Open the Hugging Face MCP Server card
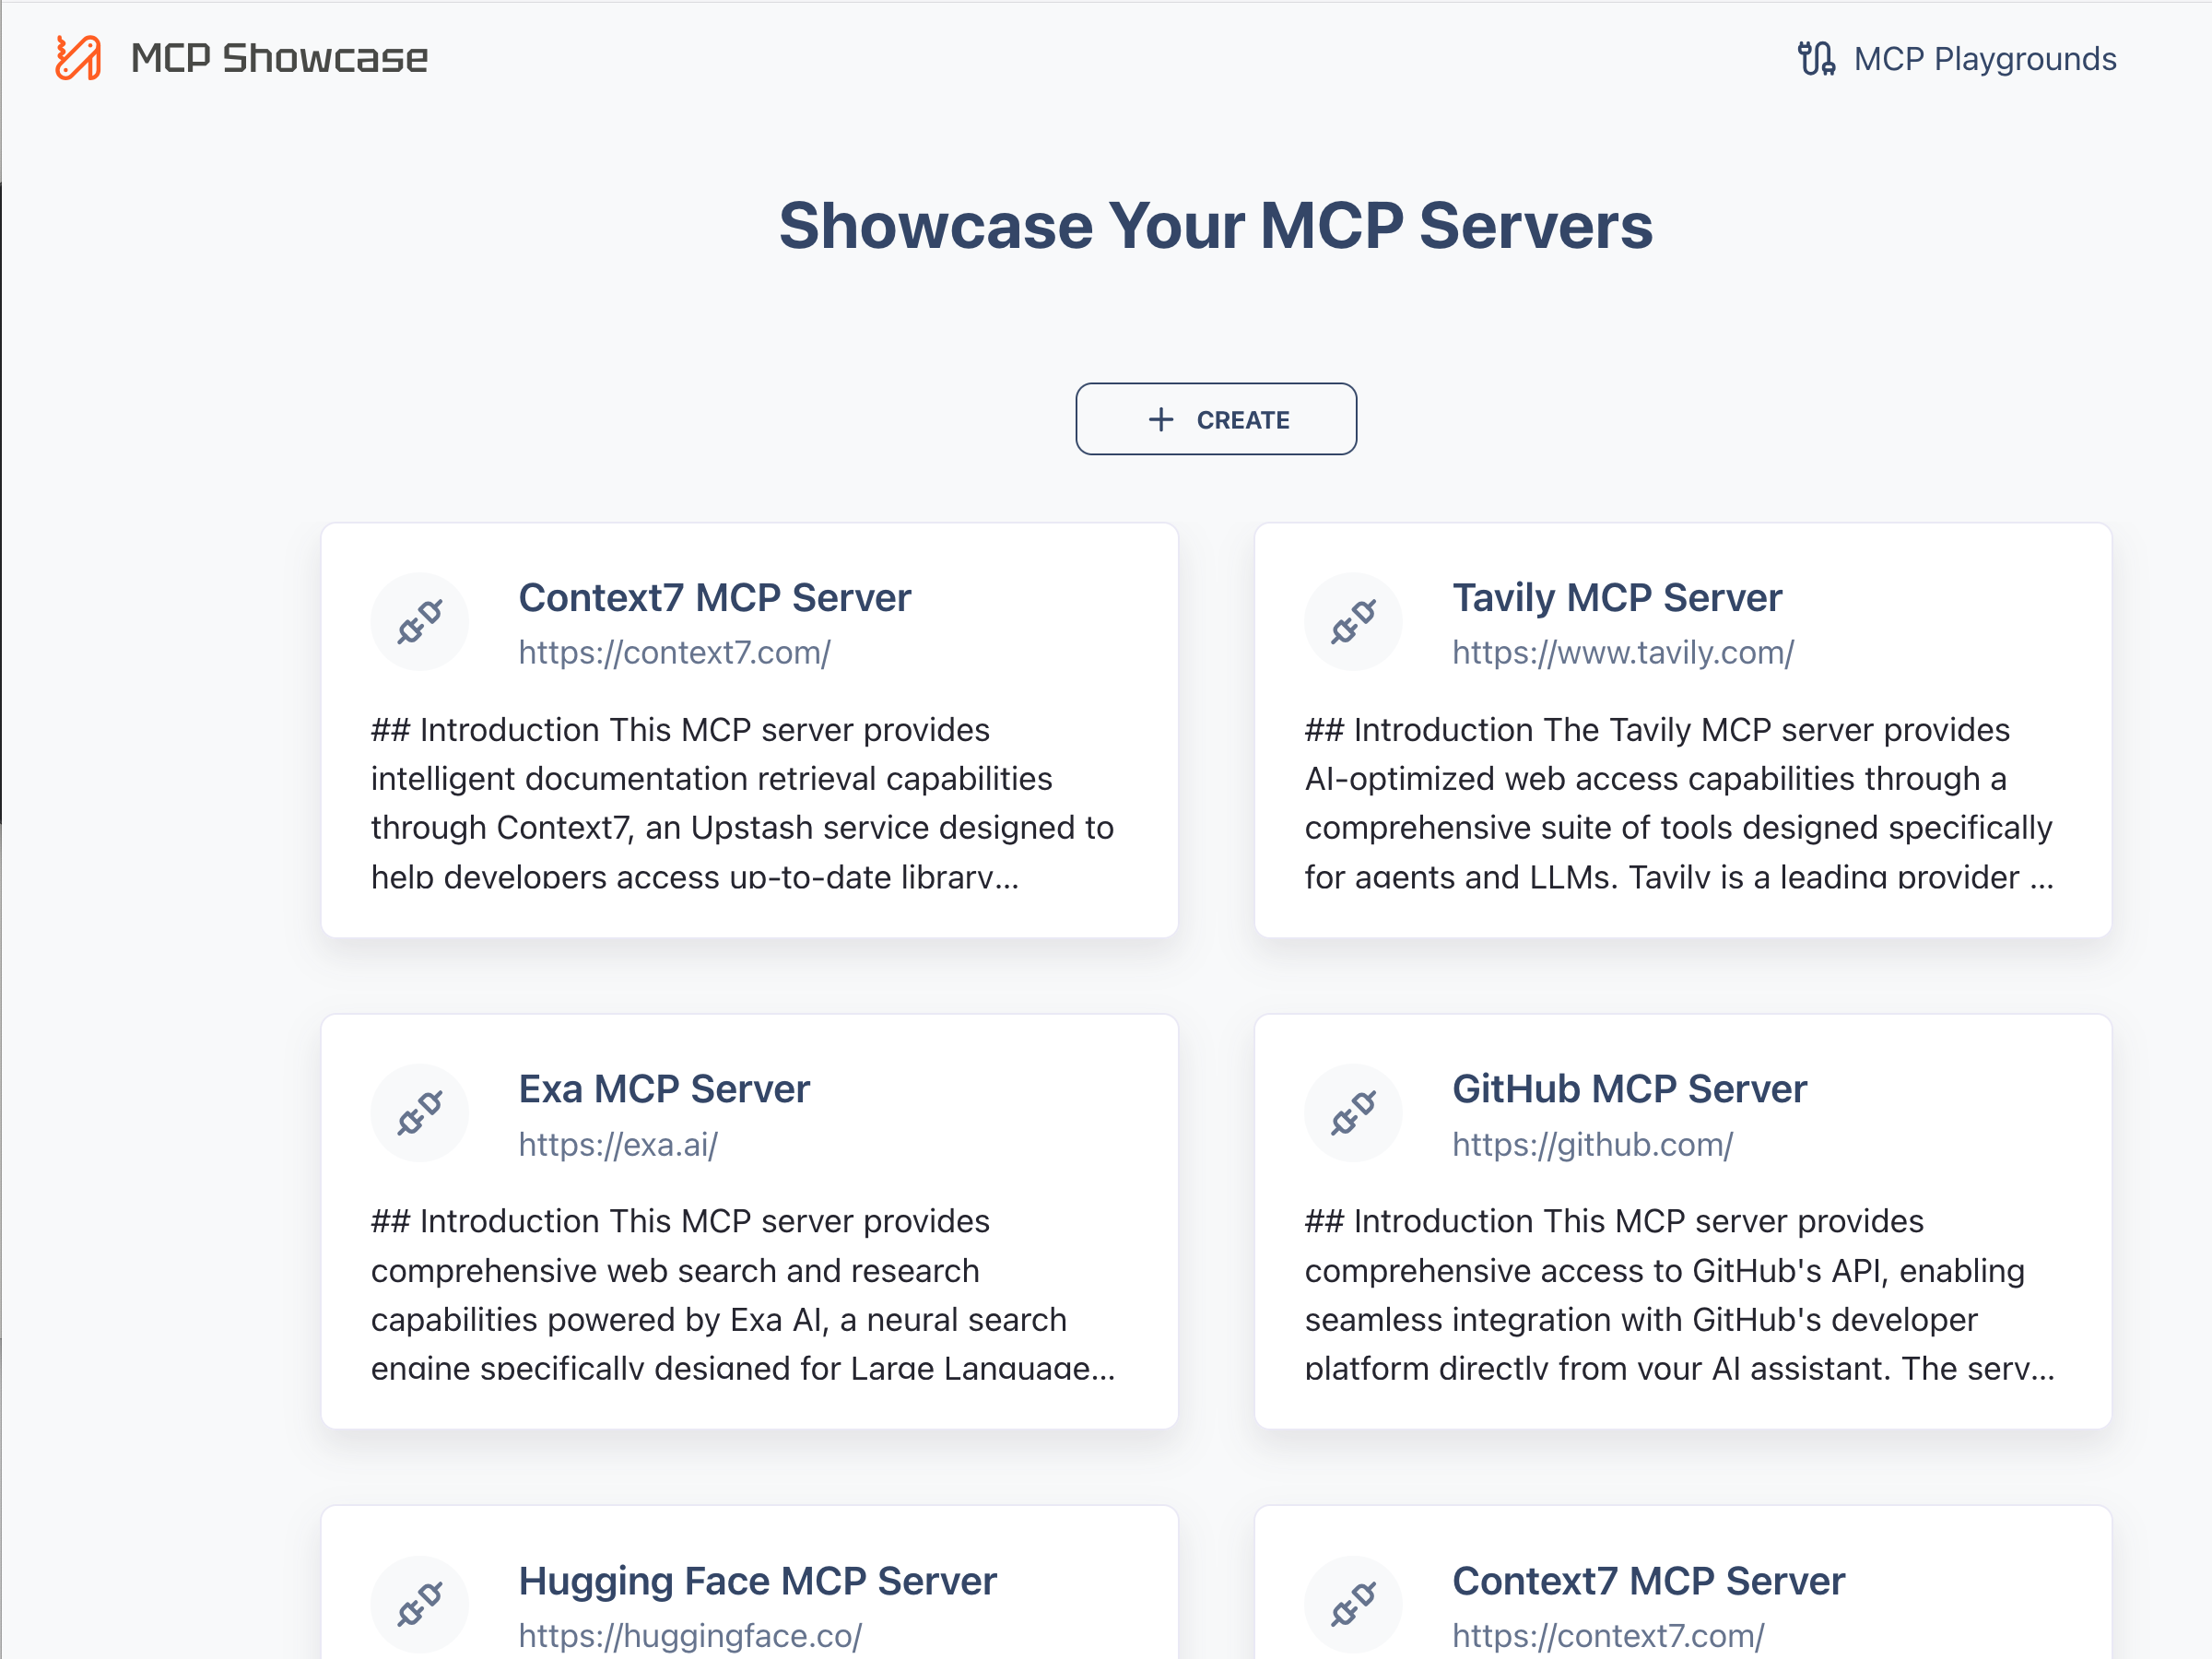Screen dimensions: 2212x1659 757,1581
